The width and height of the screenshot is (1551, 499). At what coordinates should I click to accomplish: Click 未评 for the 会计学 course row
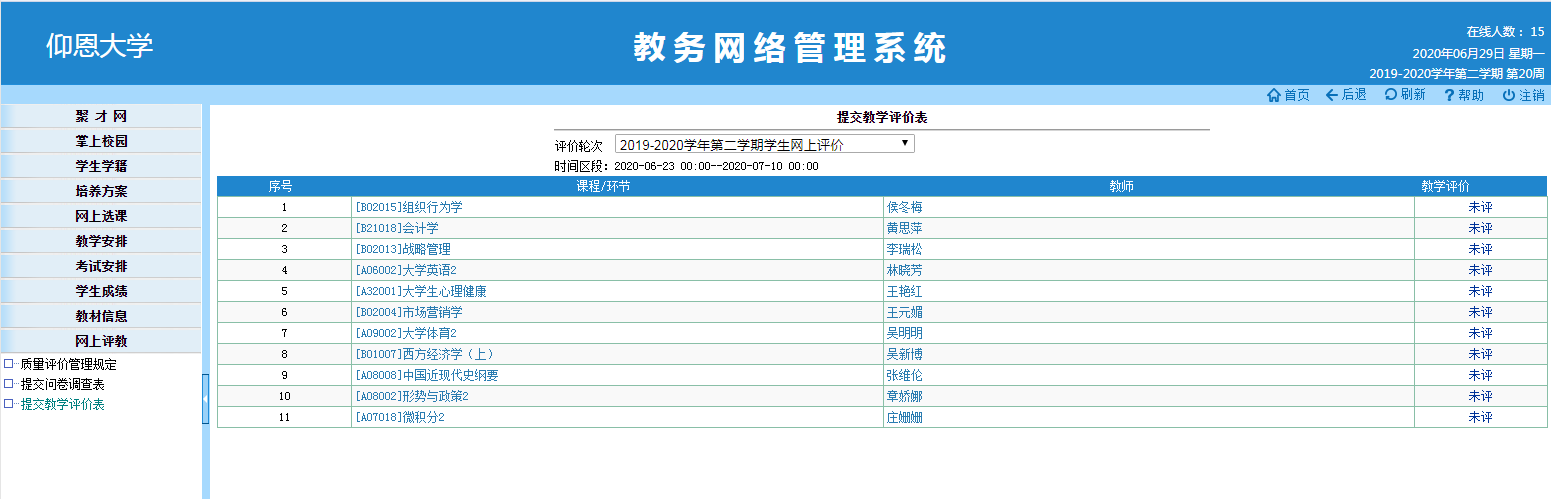coord(1480,228)
